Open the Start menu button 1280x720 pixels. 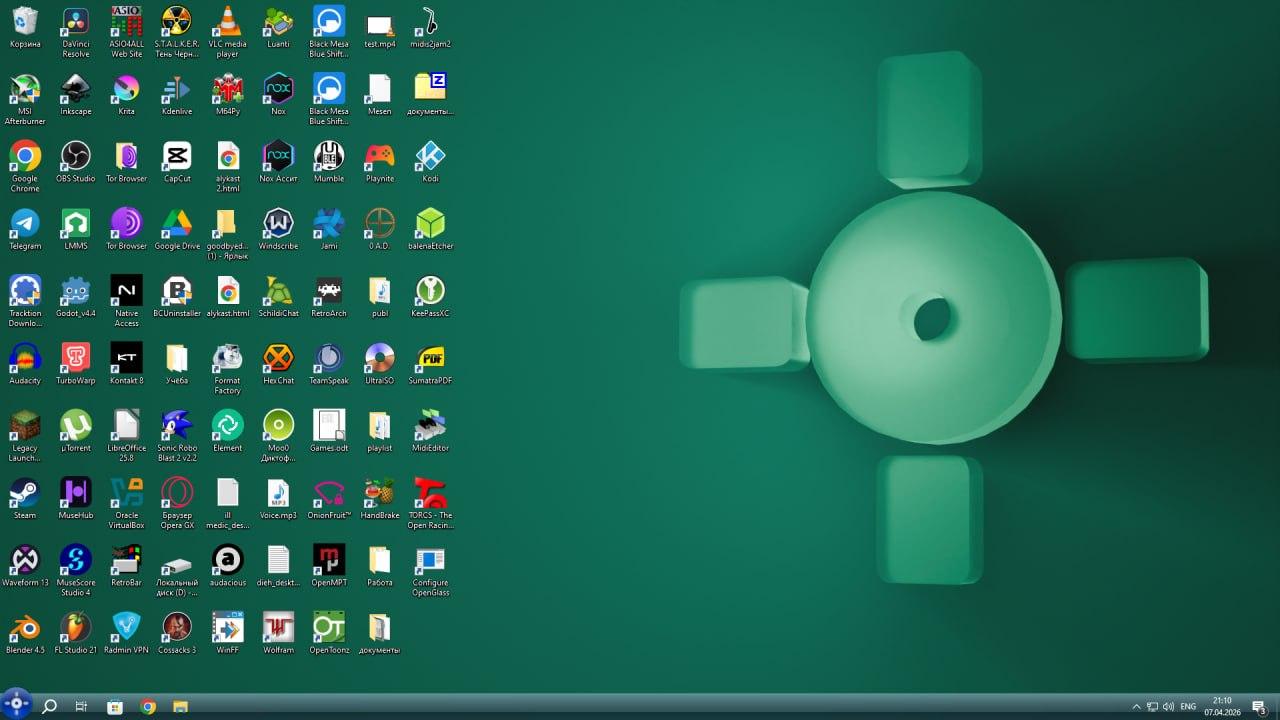[16, 702]
